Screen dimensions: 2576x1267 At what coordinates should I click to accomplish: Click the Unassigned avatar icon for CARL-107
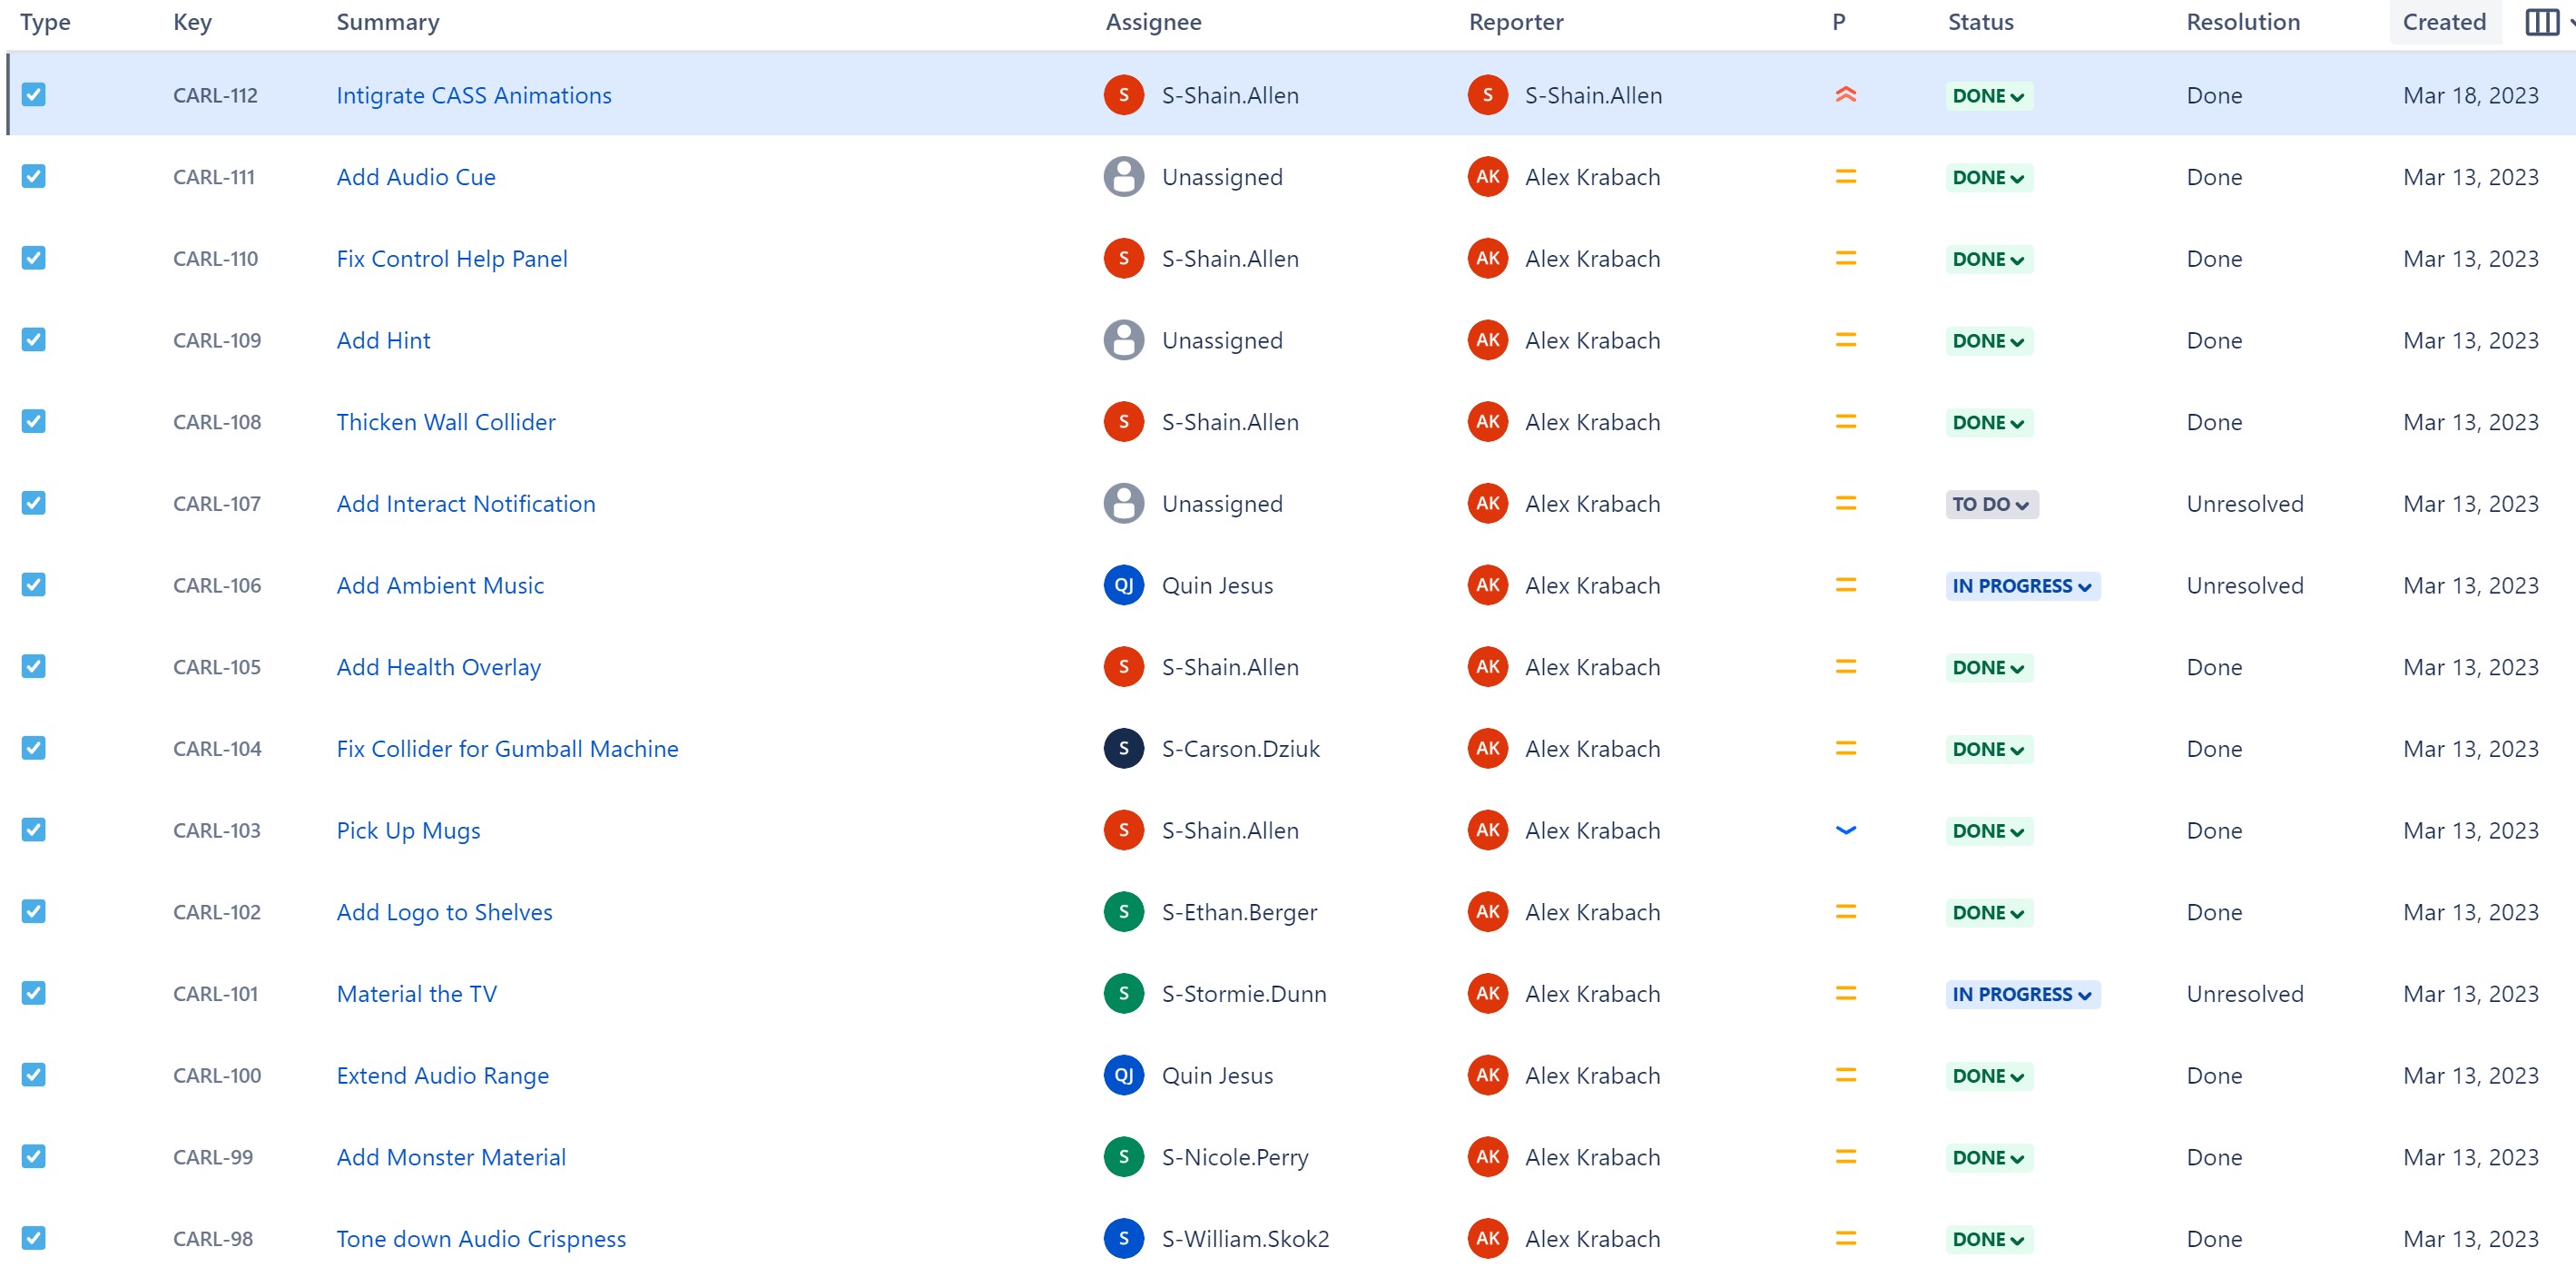click(x=1123, y=503)
